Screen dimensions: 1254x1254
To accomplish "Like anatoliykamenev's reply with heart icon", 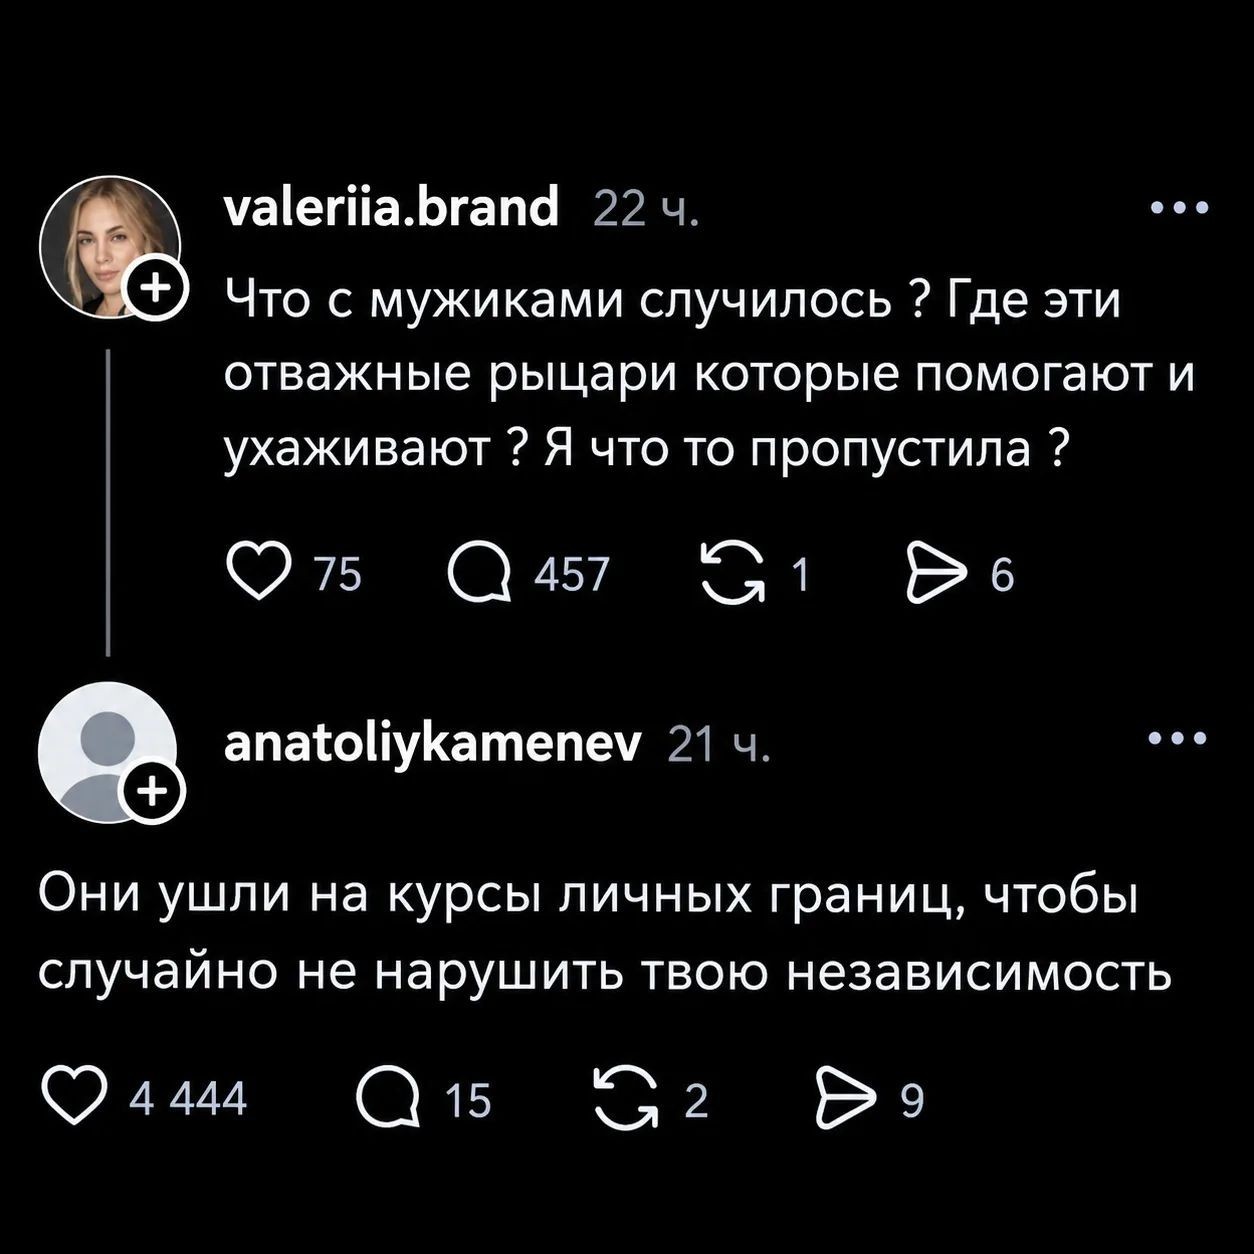I will tap(75, 1099).
